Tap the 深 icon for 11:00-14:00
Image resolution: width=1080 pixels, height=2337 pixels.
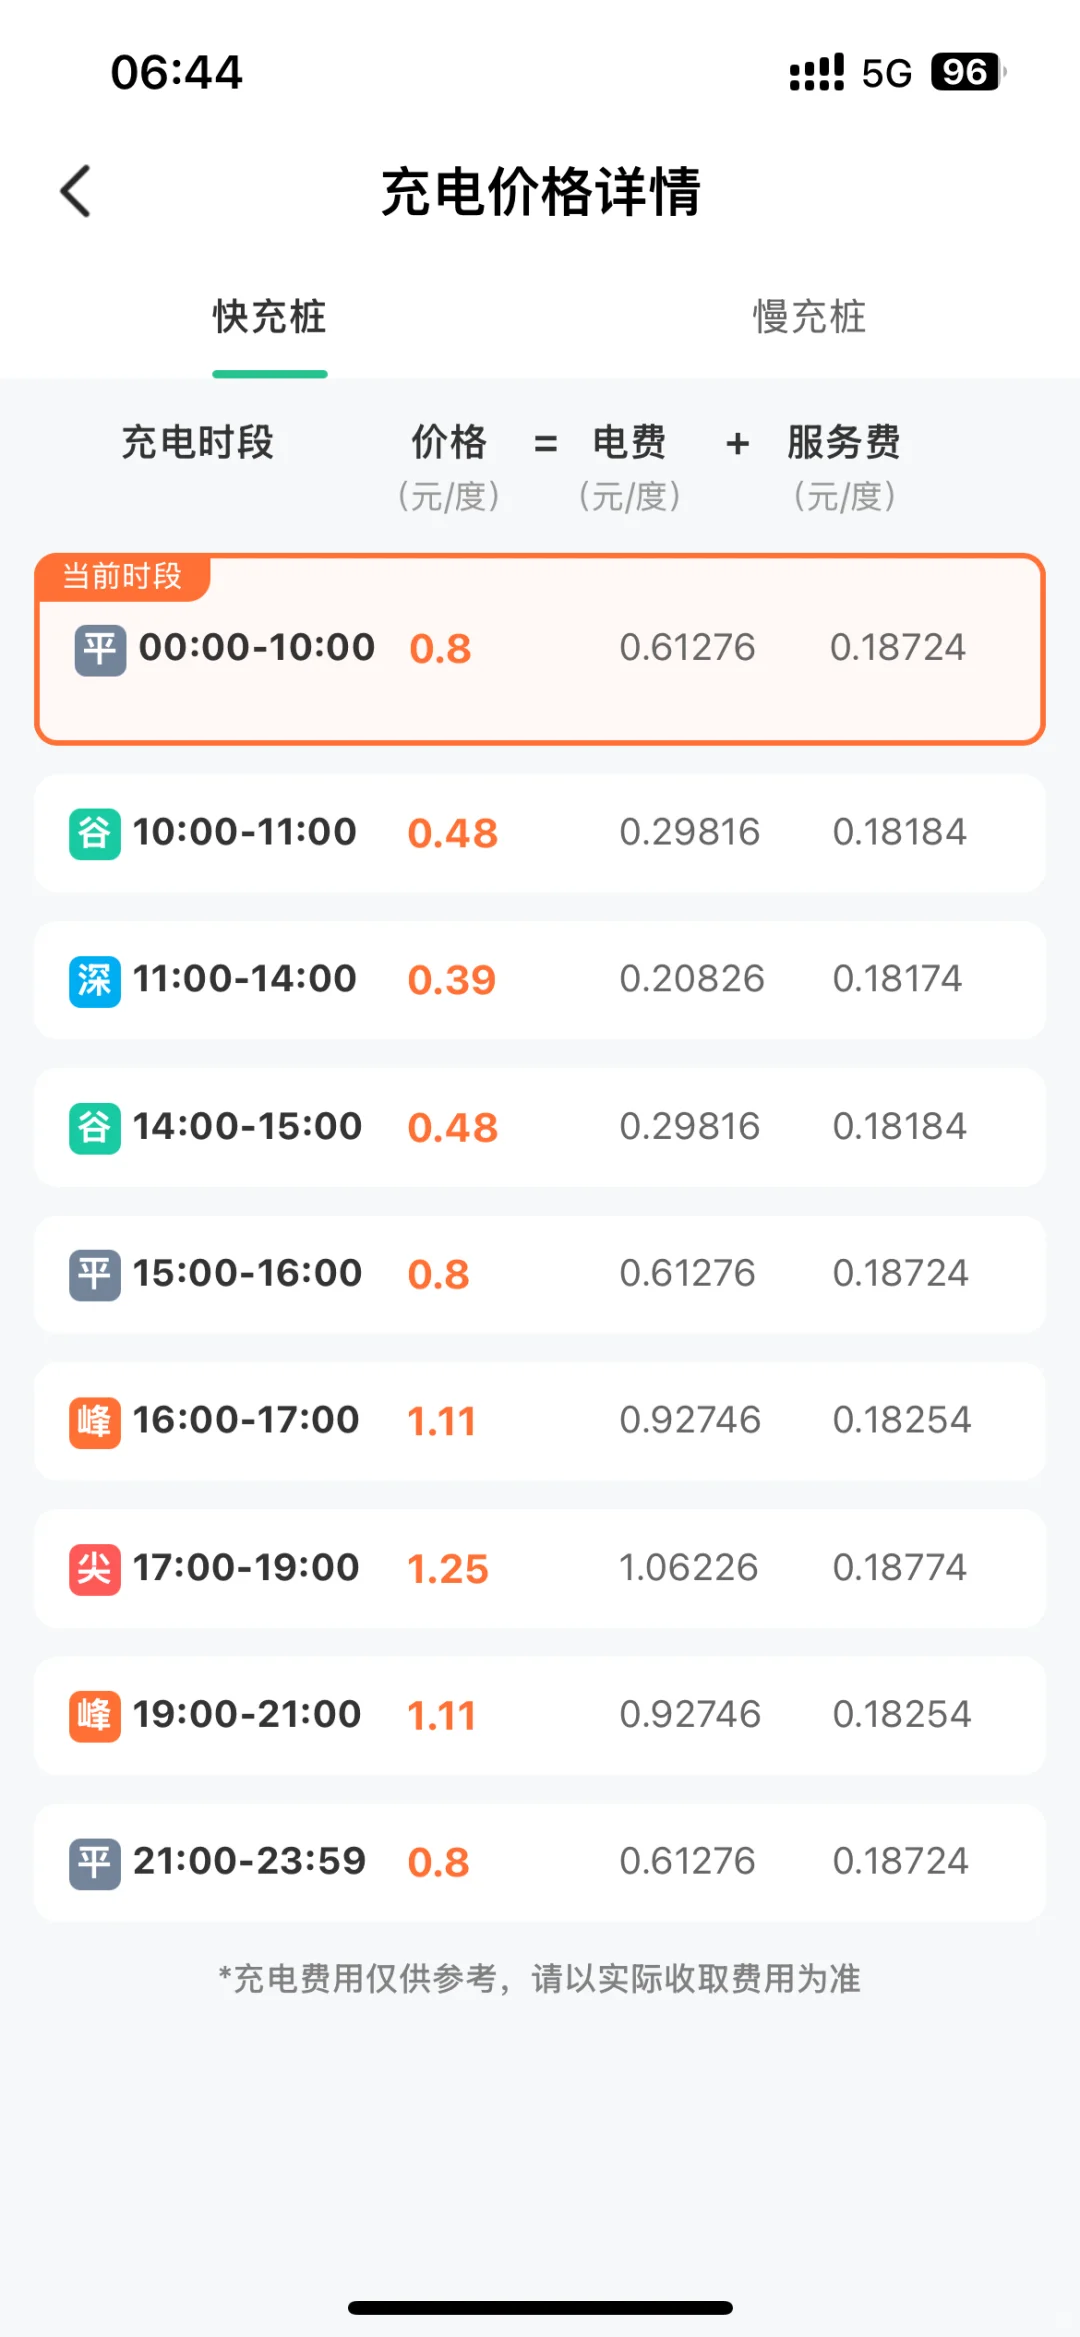pyautogui.click(x=94, y=980)
